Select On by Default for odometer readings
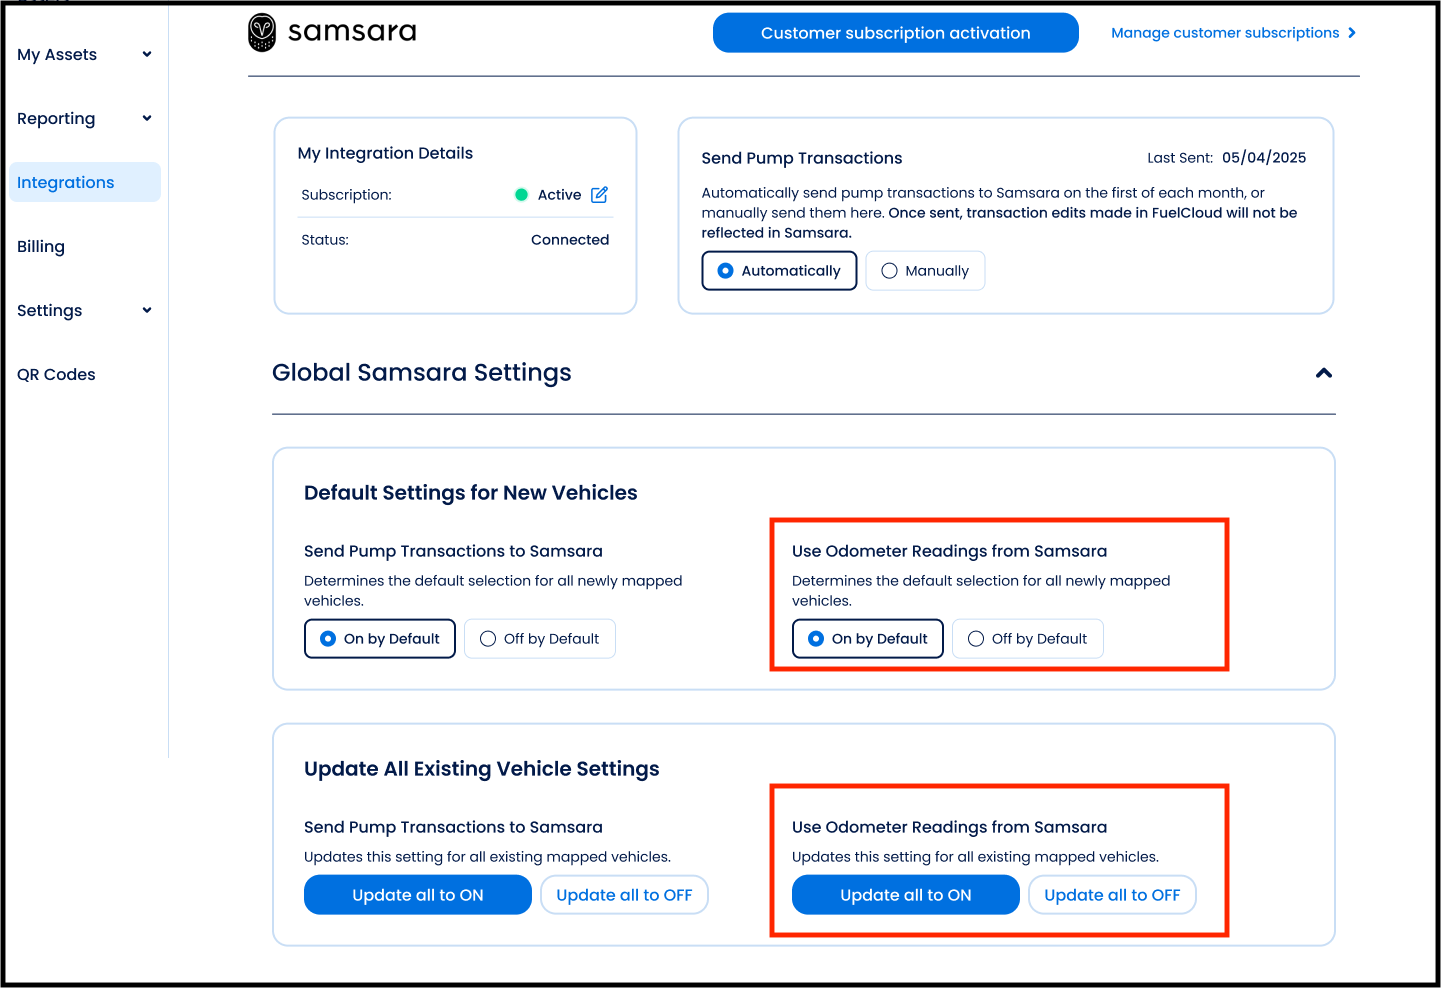This screenshot has height=988, width=1441. pyautogui.click(x=867, y=639)
